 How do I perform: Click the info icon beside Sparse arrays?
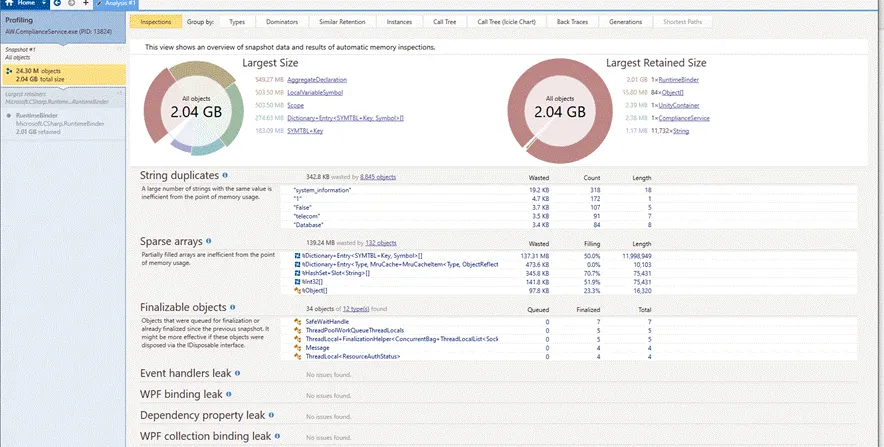point(208,241)
